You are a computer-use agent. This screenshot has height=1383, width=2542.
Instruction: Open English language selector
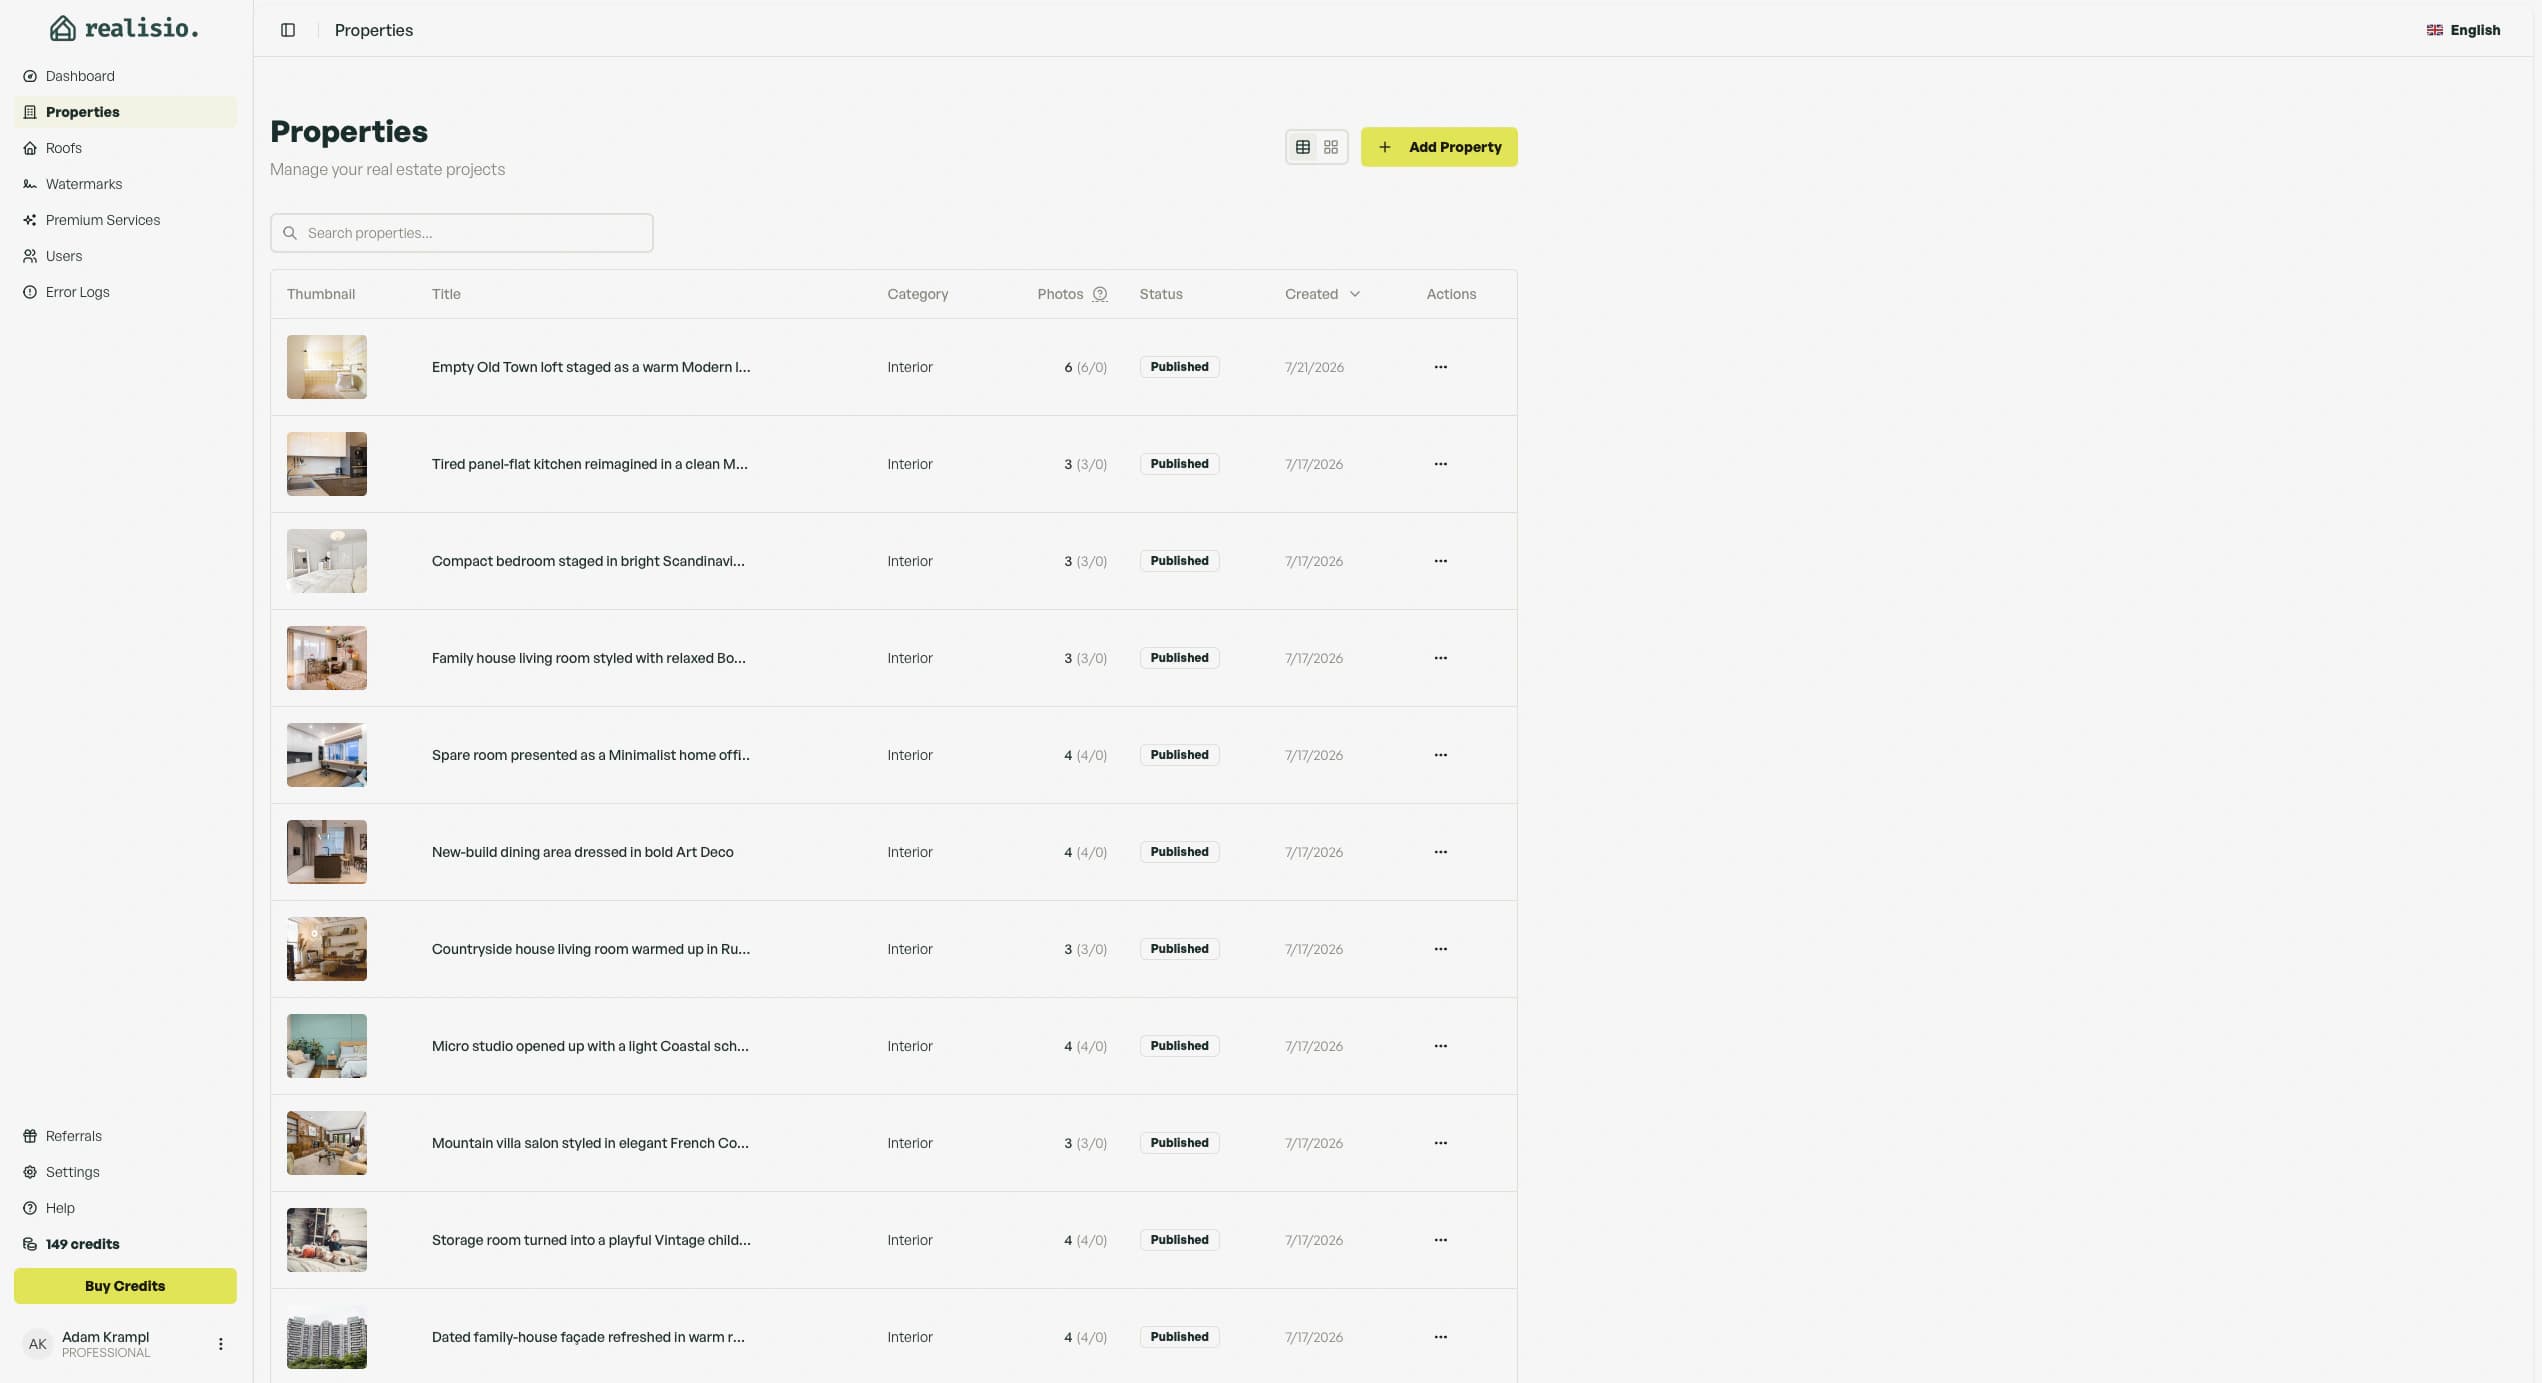point(2463,30)
